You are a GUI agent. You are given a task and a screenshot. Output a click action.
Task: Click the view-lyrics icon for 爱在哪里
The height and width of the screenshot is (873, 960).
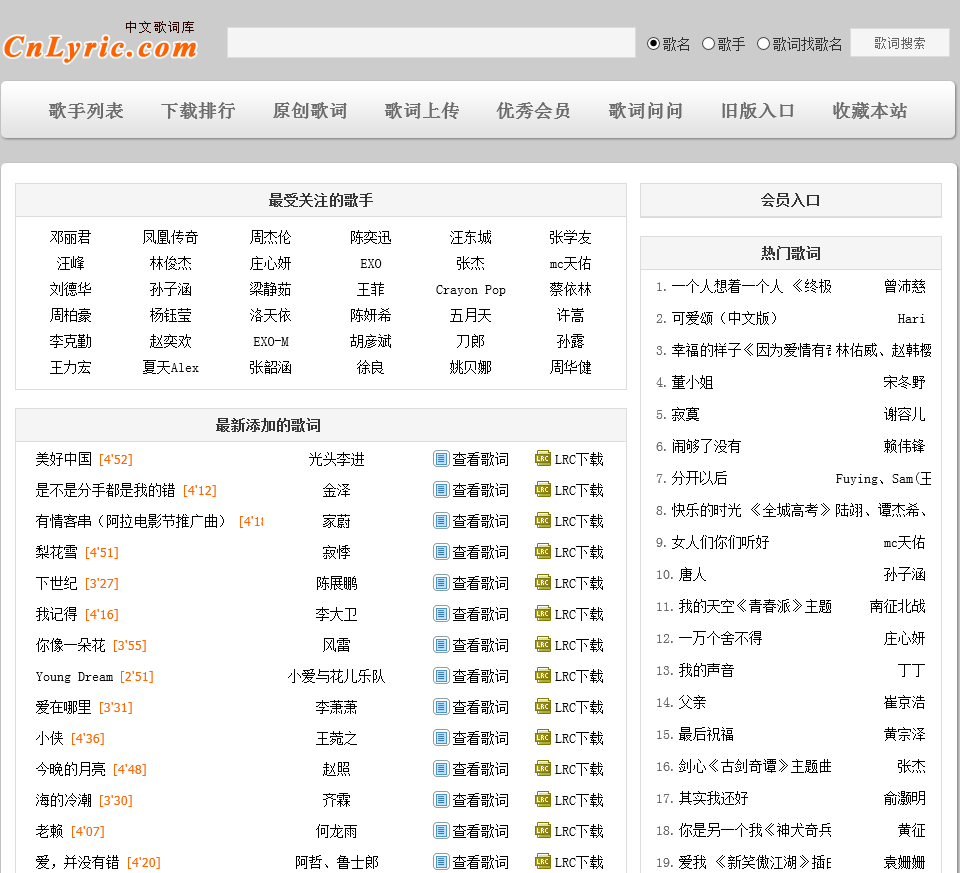click(441, 707)
